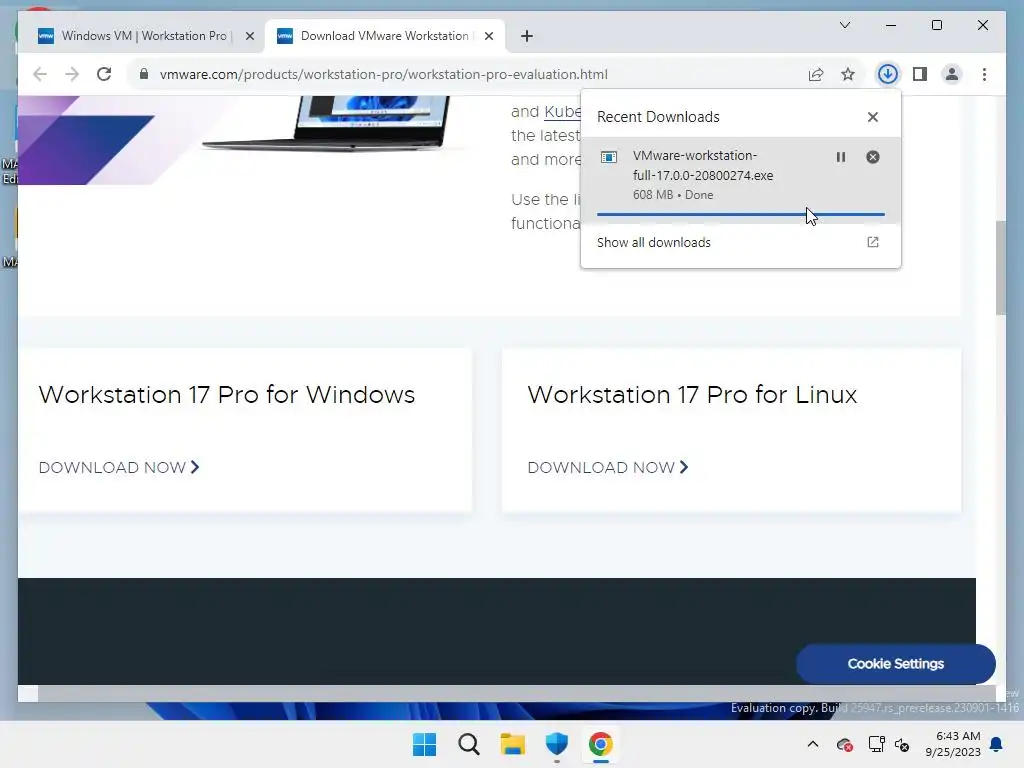Switch to the Windows VM Workstation Pro tab
This screenshot has width=1024, height=768.
(144, 36)
